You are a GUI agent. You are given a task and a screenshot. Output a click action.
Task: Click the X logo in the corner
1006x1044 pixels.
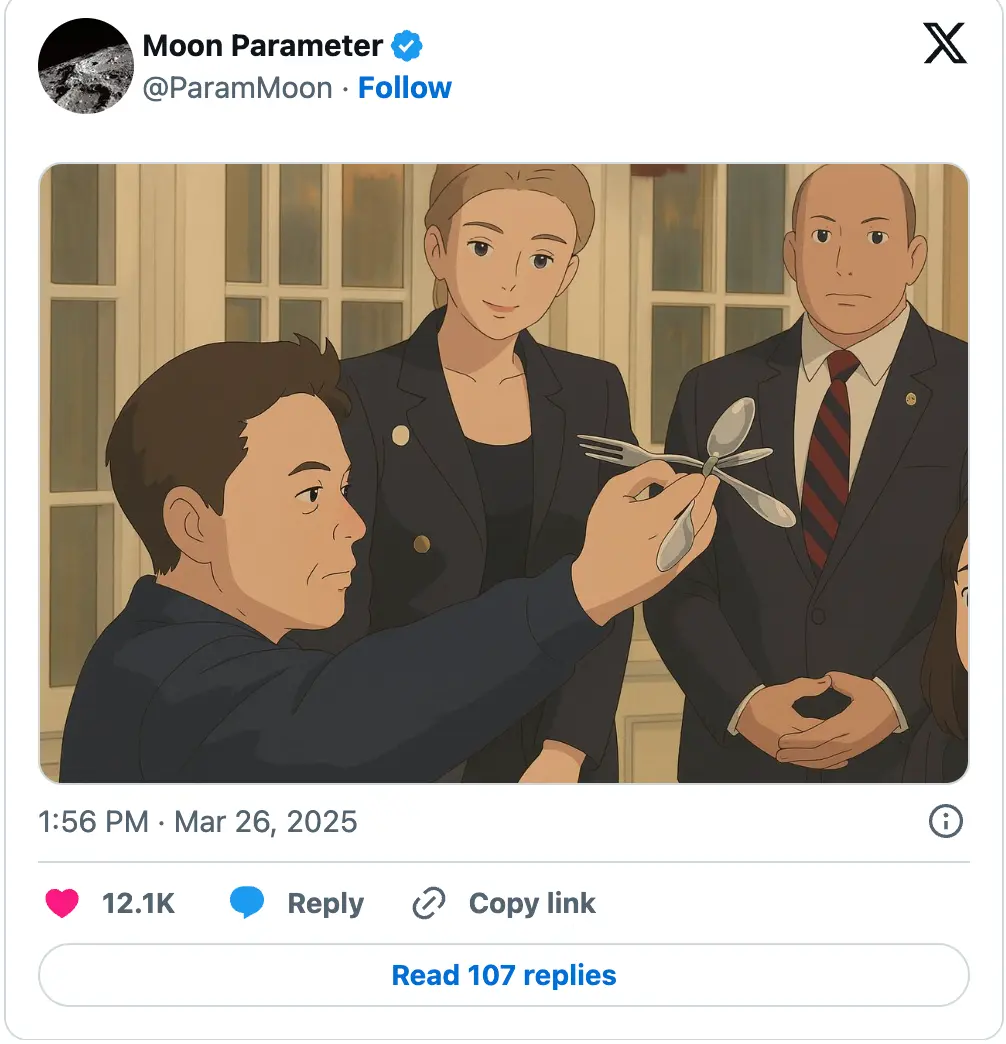[945, 43]
